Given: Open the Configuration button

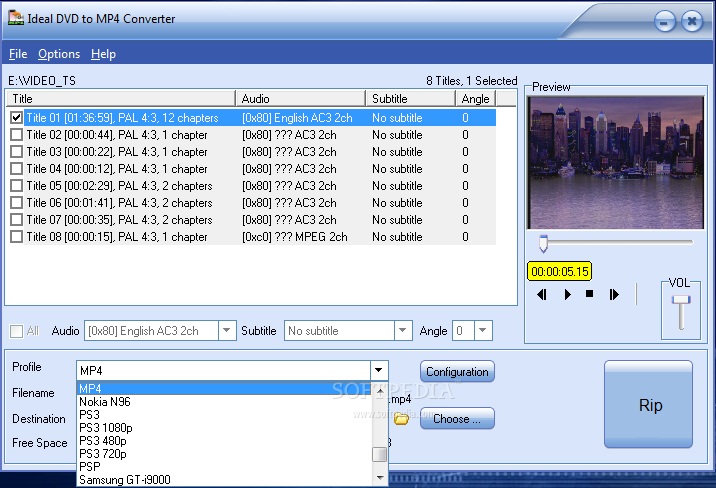Looking at the screenshot, I should point(457,372).
